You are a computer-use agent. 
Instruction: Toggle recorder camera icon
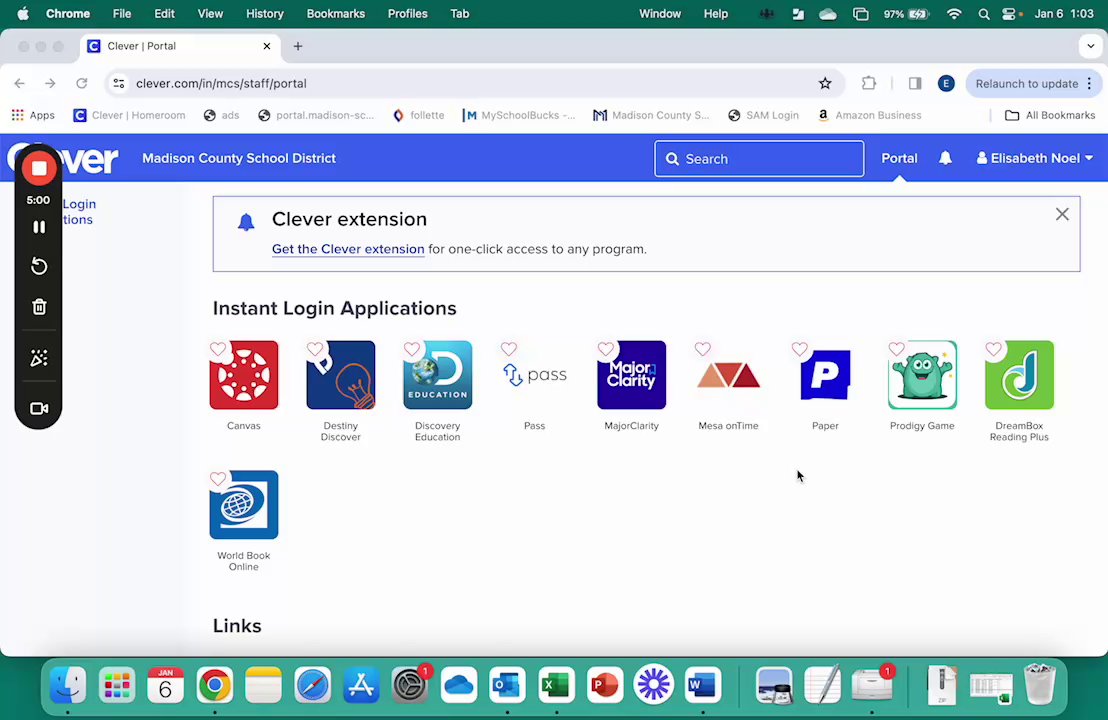tap(39, 408)
